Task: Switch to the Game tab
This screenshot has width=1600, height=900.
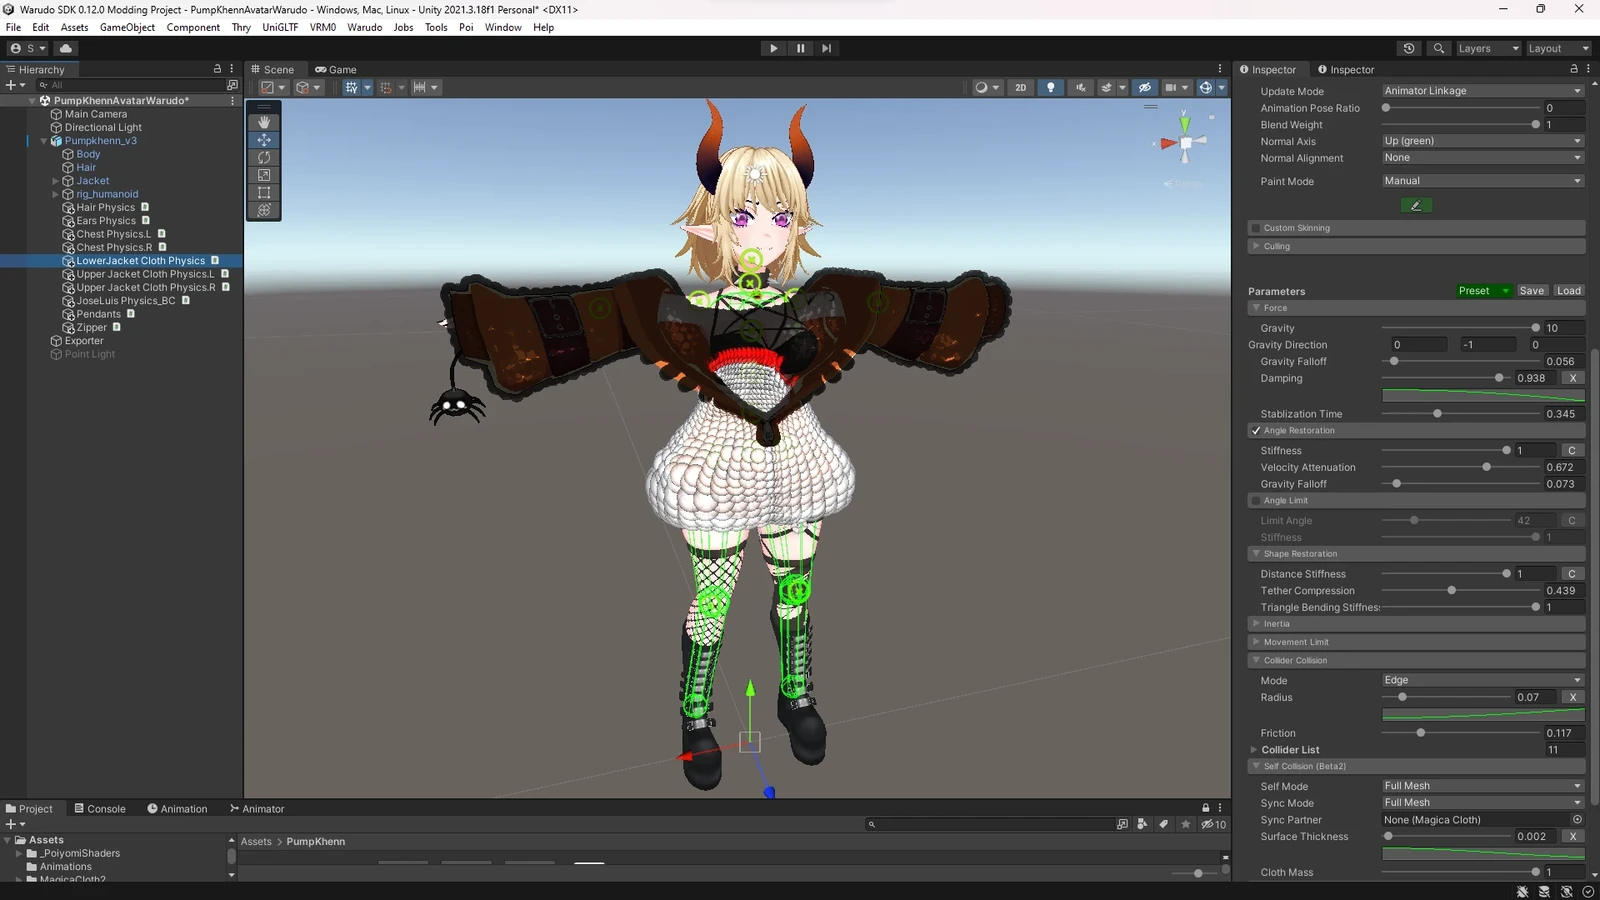Action: pos(336,69)
